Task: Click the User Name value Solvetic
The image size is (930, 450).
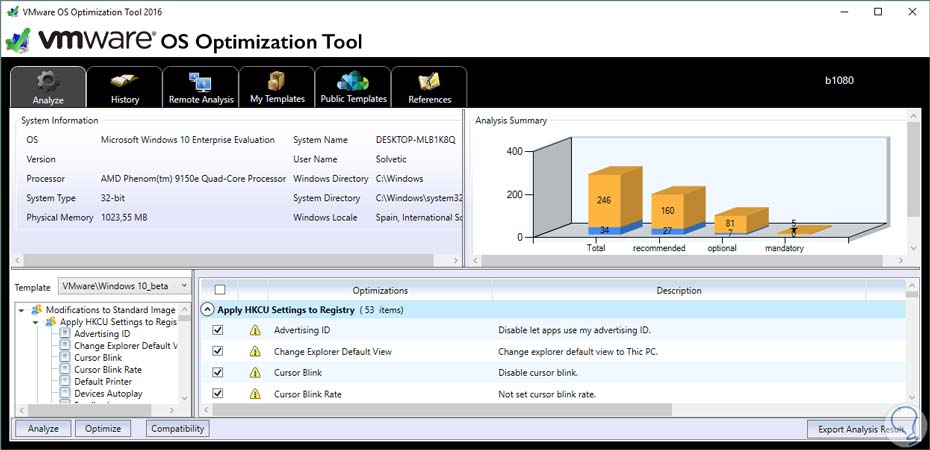Action: pyautogui.click(x=391, y=159)
